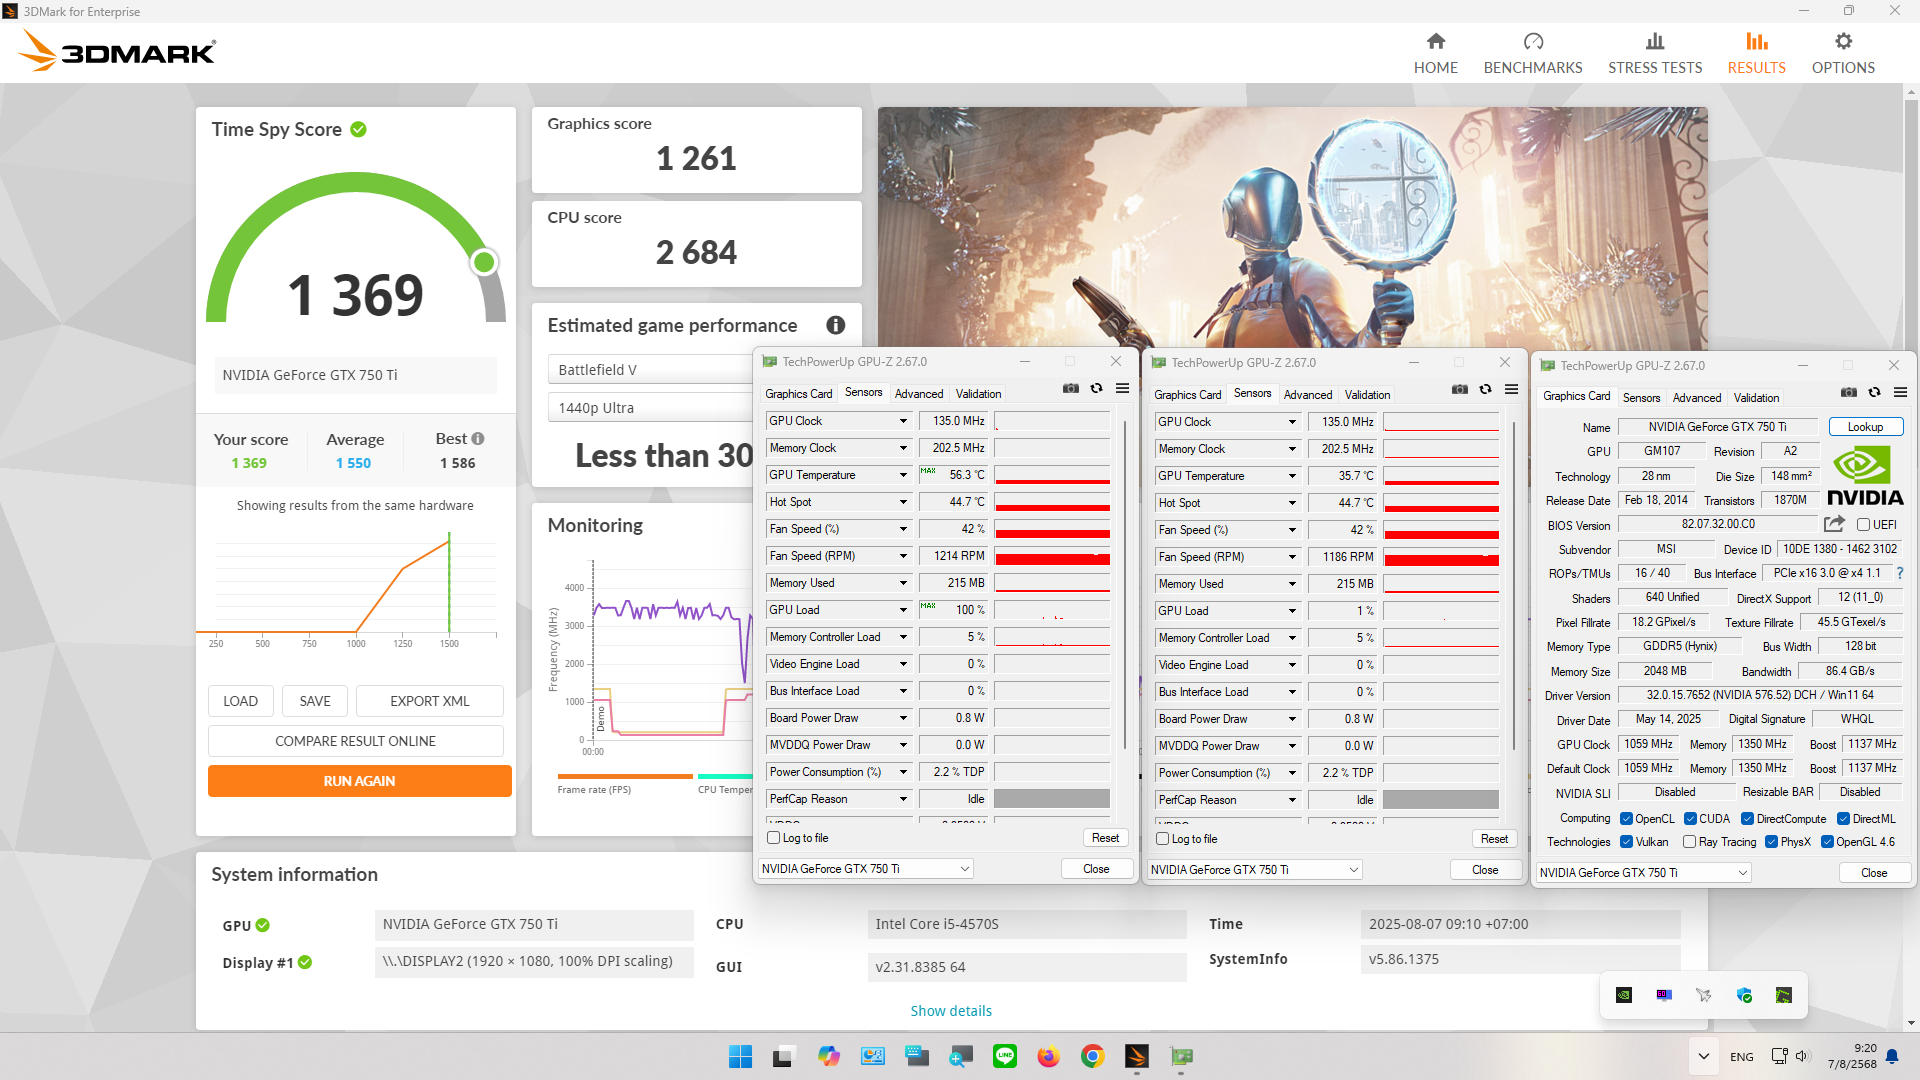Toggle the Ray Tracing technology checkbox
This screenshot has height=1080, width=1920.
pos(1689,842)
